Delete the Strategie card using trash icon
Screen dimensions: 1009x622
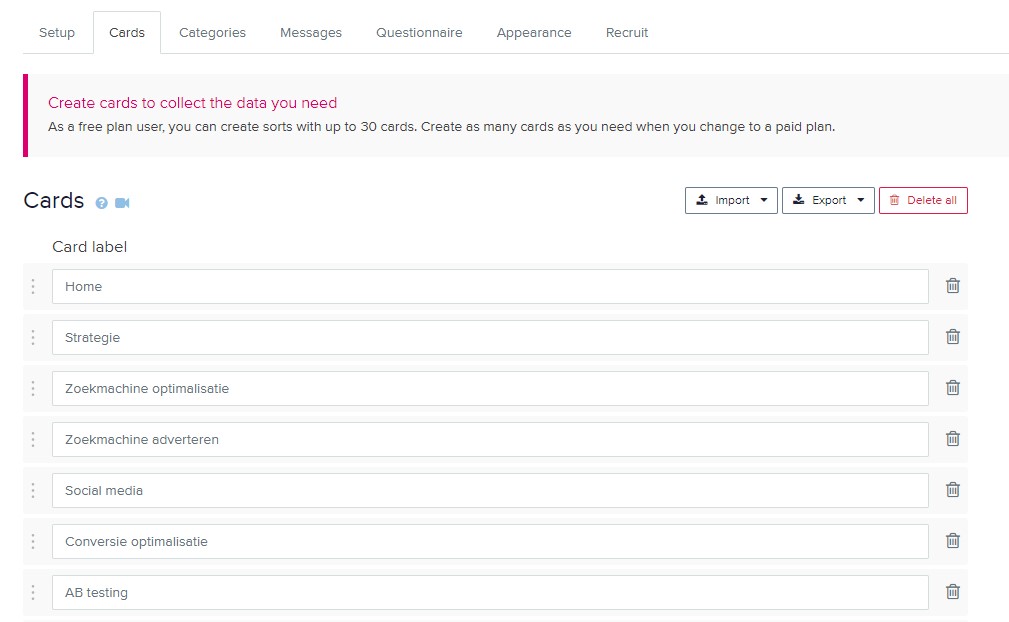pyautogui.click(x=952, y=337)
